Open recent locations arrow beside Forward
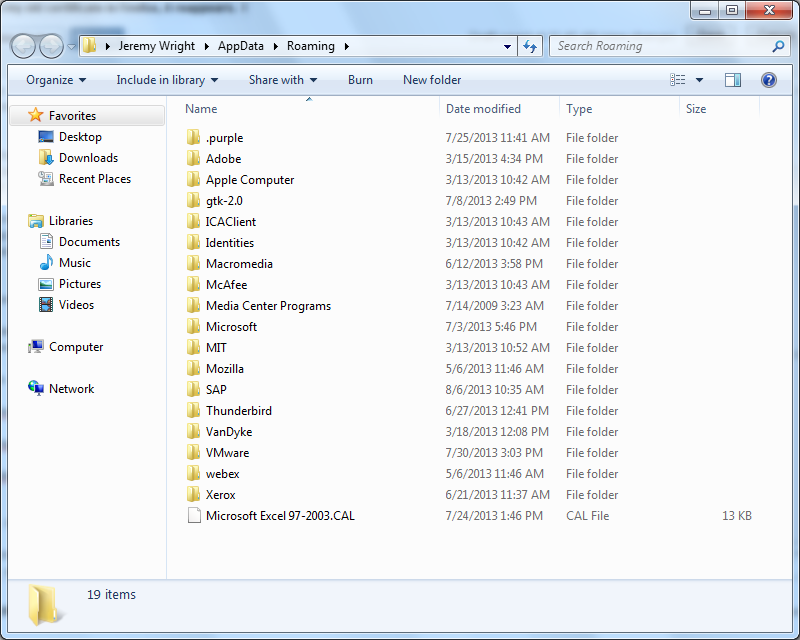The width and height of the screenshot is (800, 640). pyautogui.click(x=71, y=46)
